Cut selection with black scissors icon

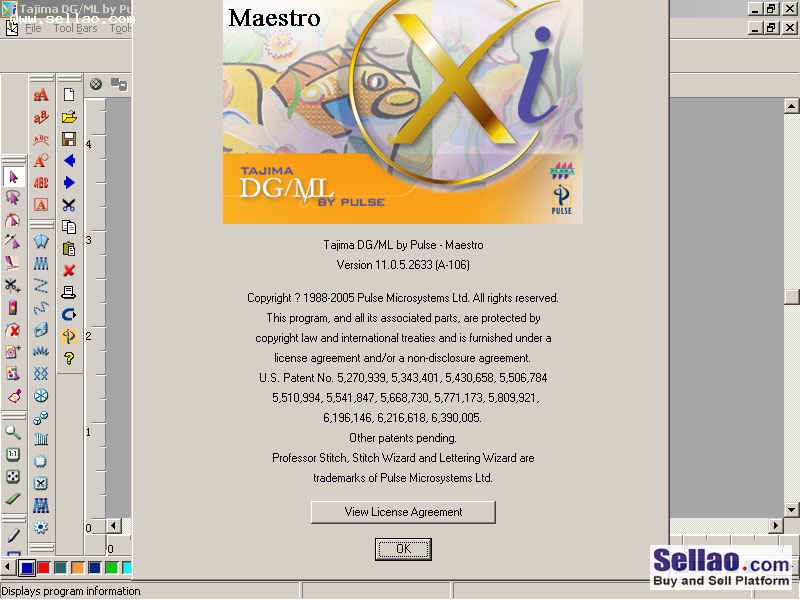69,205
